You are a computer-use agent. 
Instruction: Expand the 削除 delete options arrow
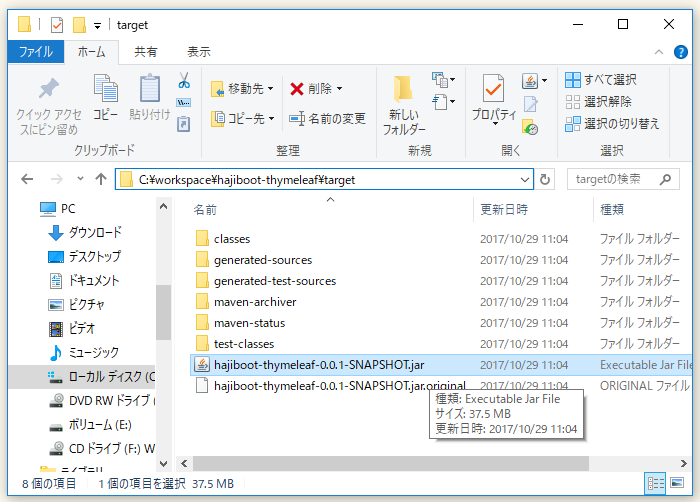[340, 89]
